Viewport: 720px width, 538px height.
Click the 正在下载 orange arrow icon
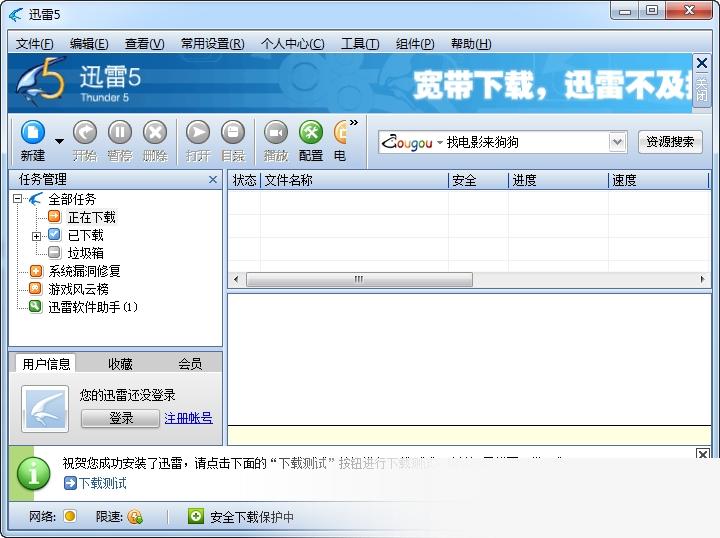[x=54, y=216]
